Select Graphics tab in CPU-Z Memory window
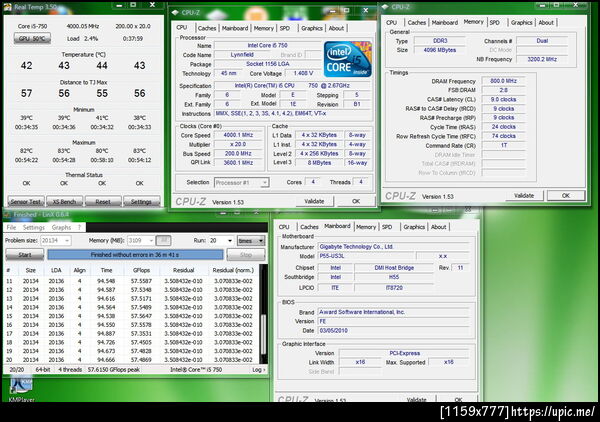The height and width of the screenshot is (422, 600). tap(522, 23)
